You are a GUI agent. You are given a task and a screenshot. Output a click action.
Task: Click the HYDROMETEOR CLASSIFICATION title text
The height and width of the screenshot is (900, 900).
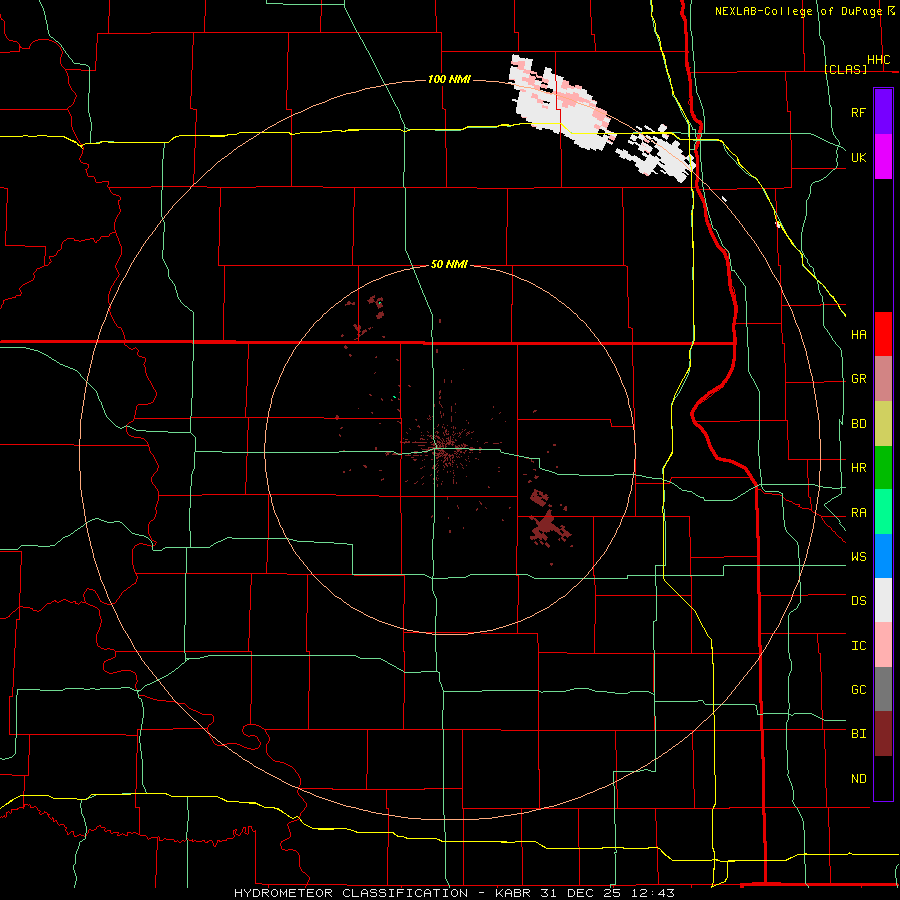point(351,893)
